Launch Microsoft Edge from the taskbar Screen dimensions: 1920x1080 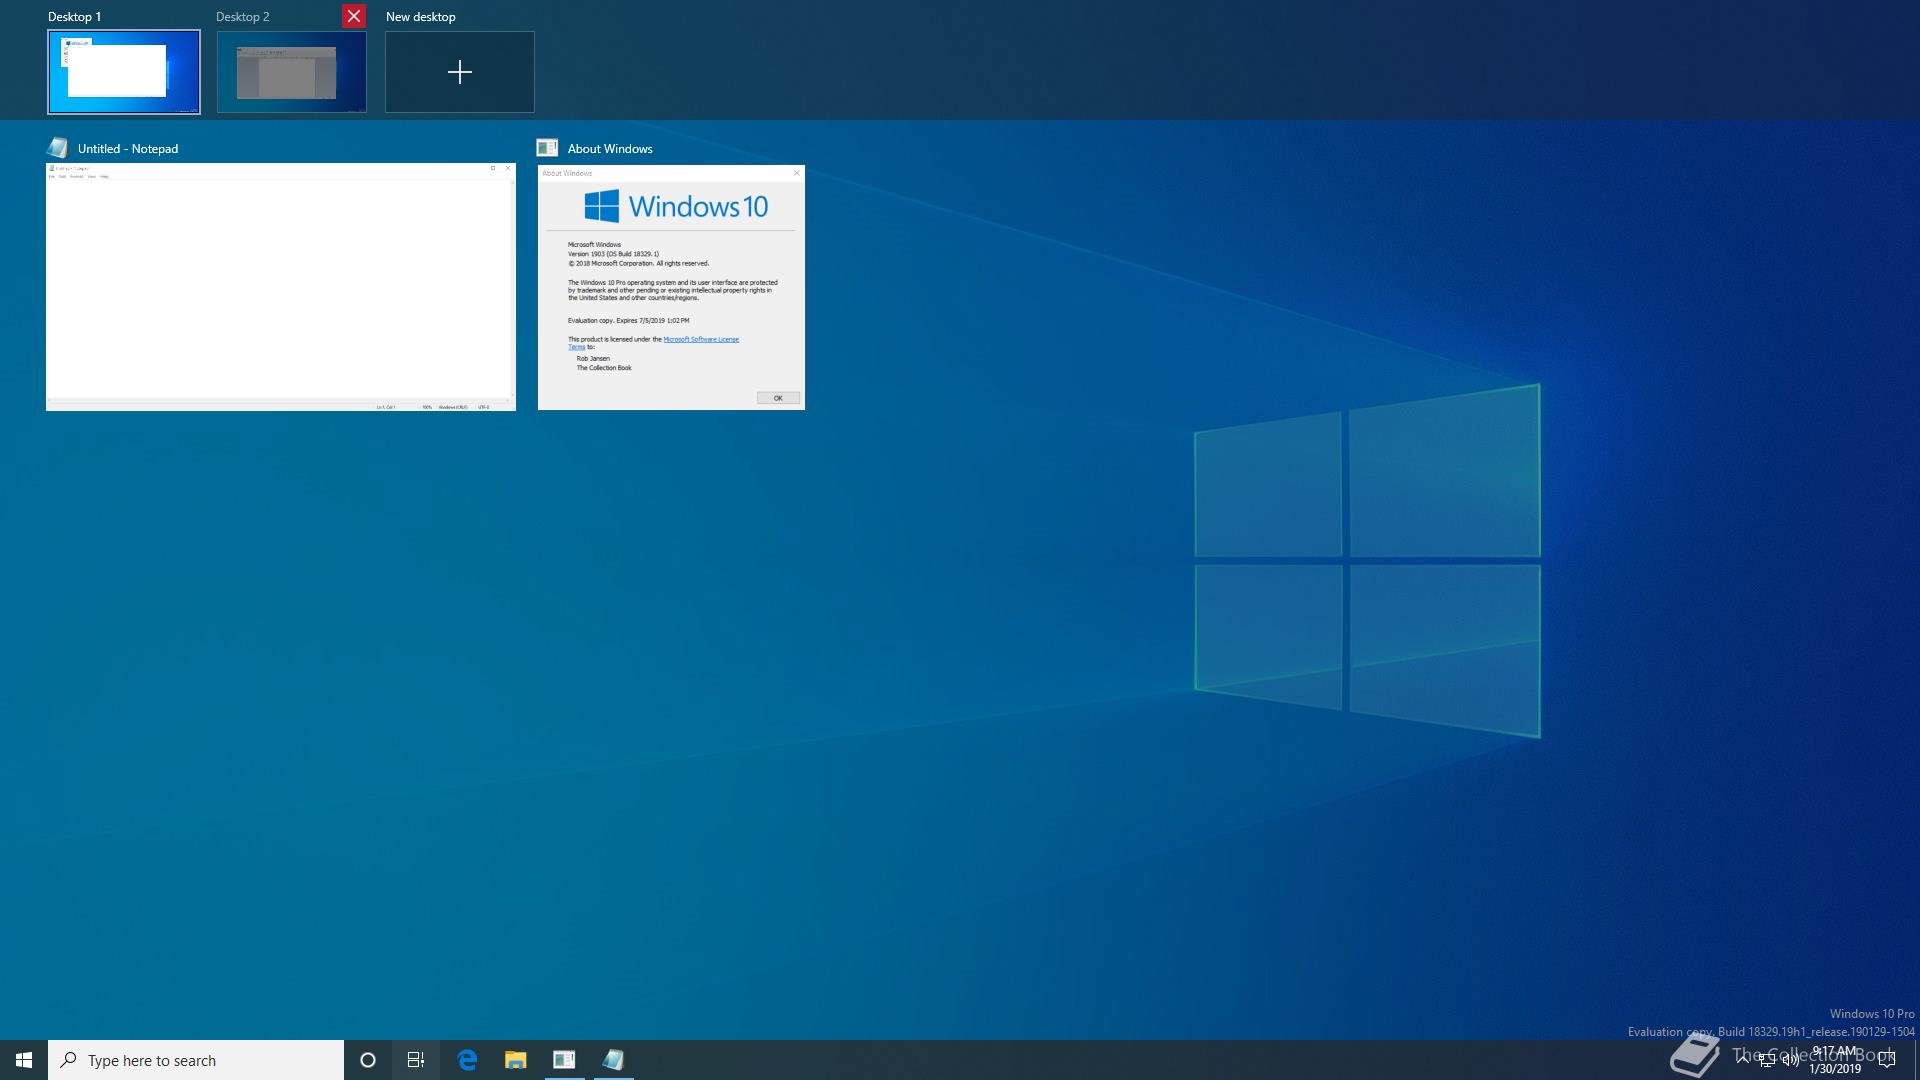point(467,1060)
